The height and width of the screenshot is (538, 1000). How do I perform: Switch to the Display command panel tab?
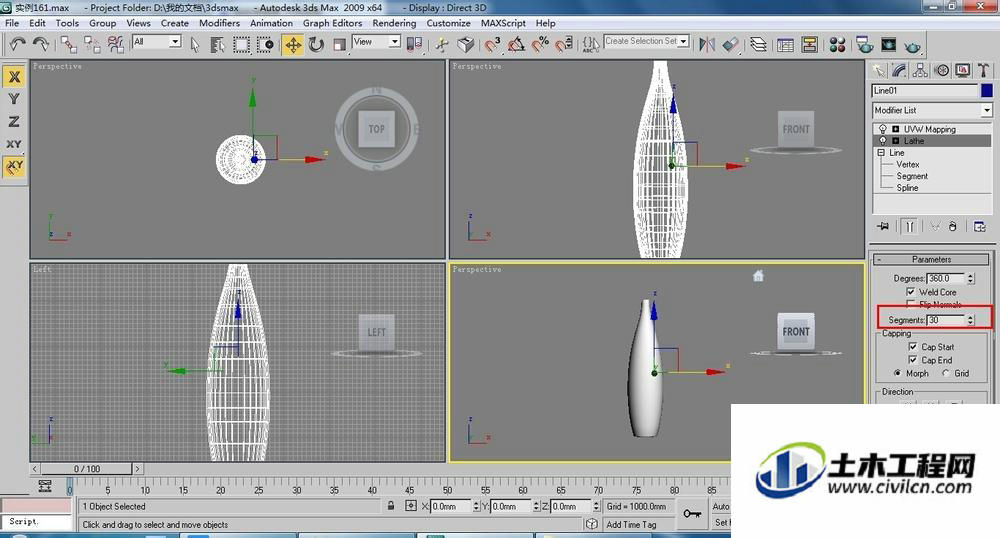(962, 70)
